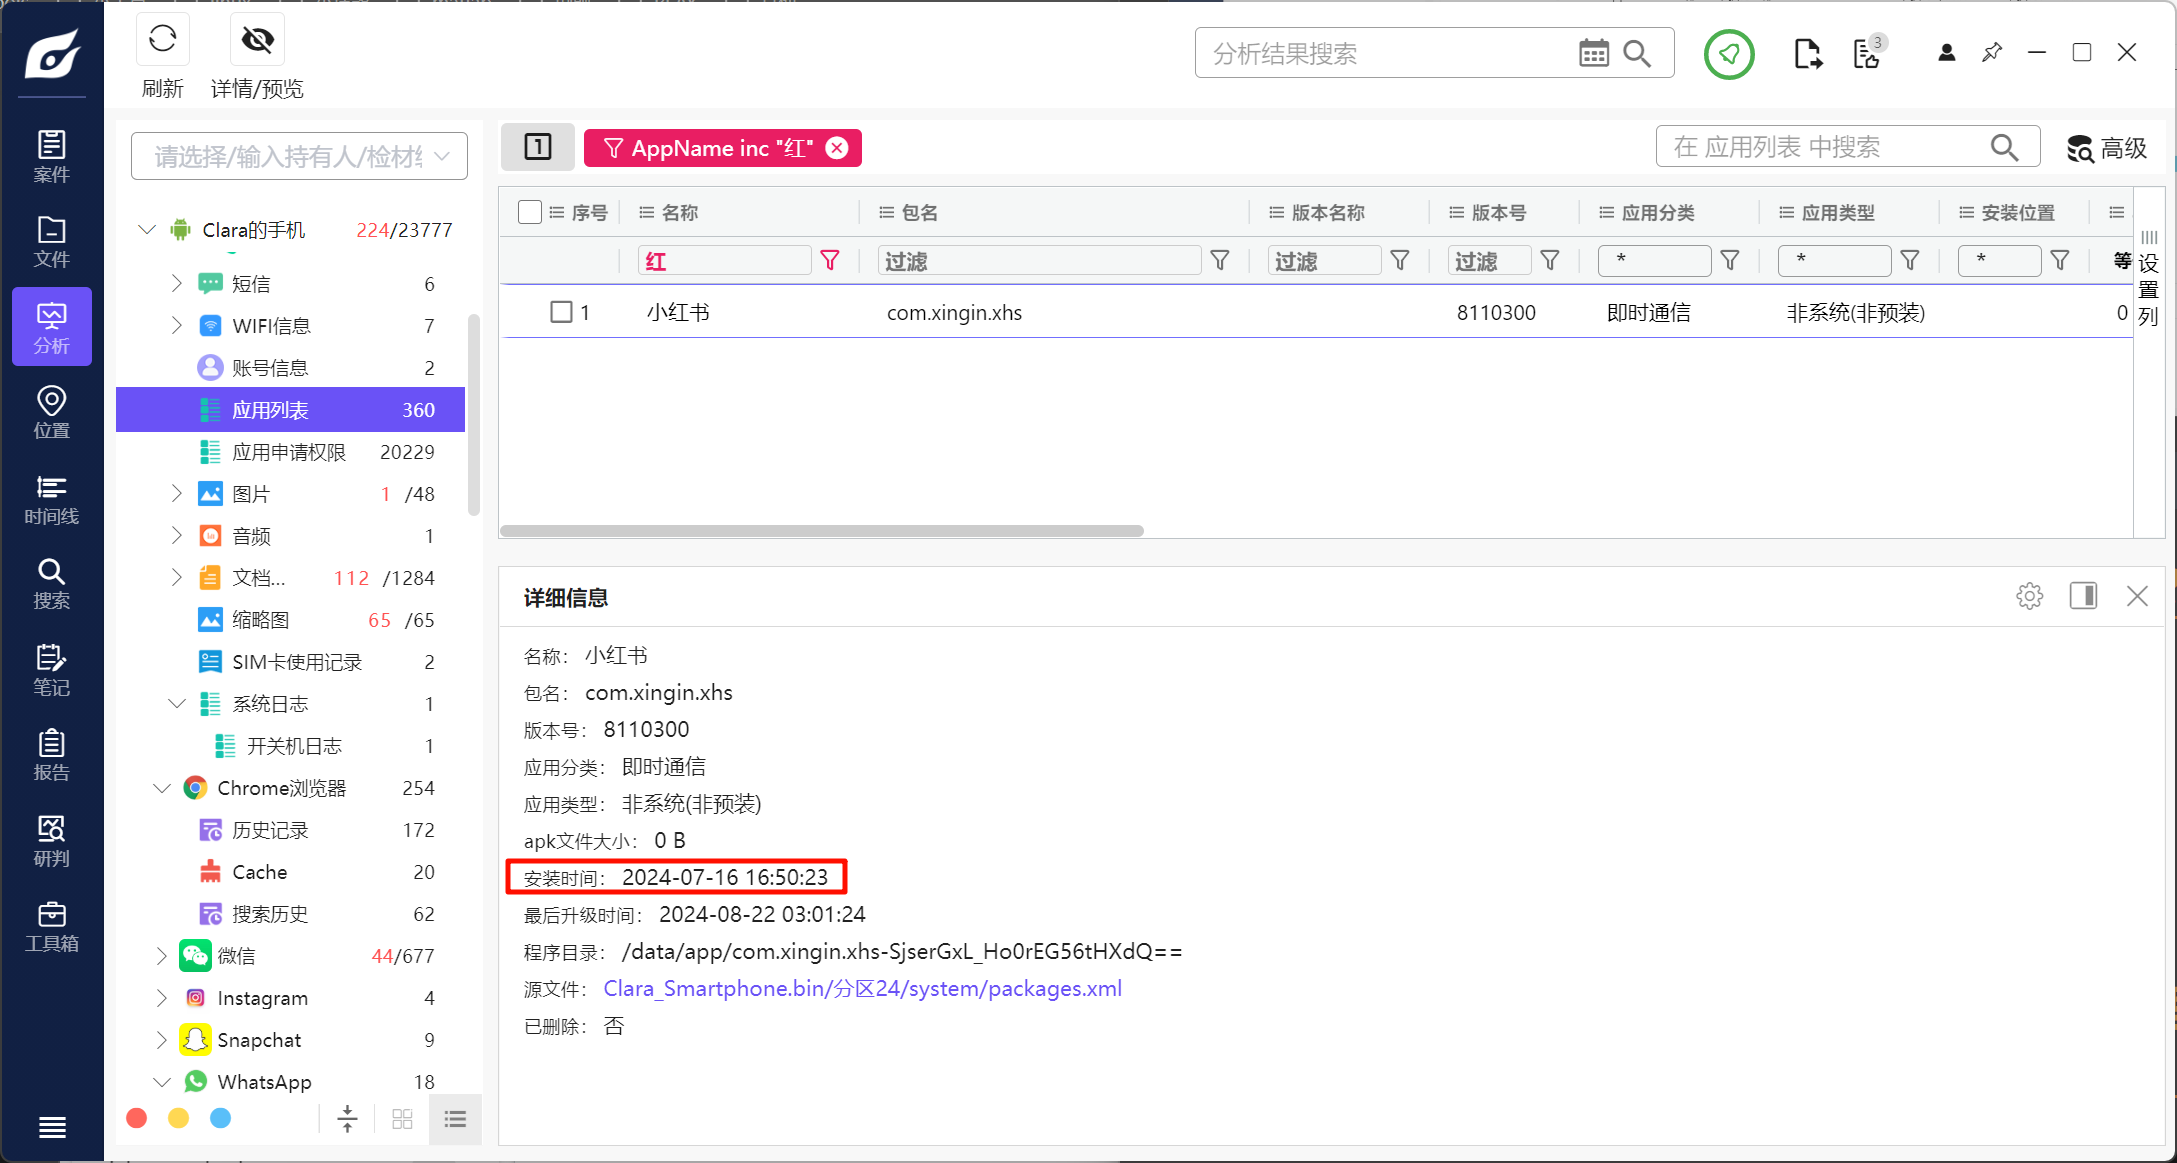The image size is (2177, 1163).
Task: Click the green shield status icon
Action: [x=1728, y=54]
